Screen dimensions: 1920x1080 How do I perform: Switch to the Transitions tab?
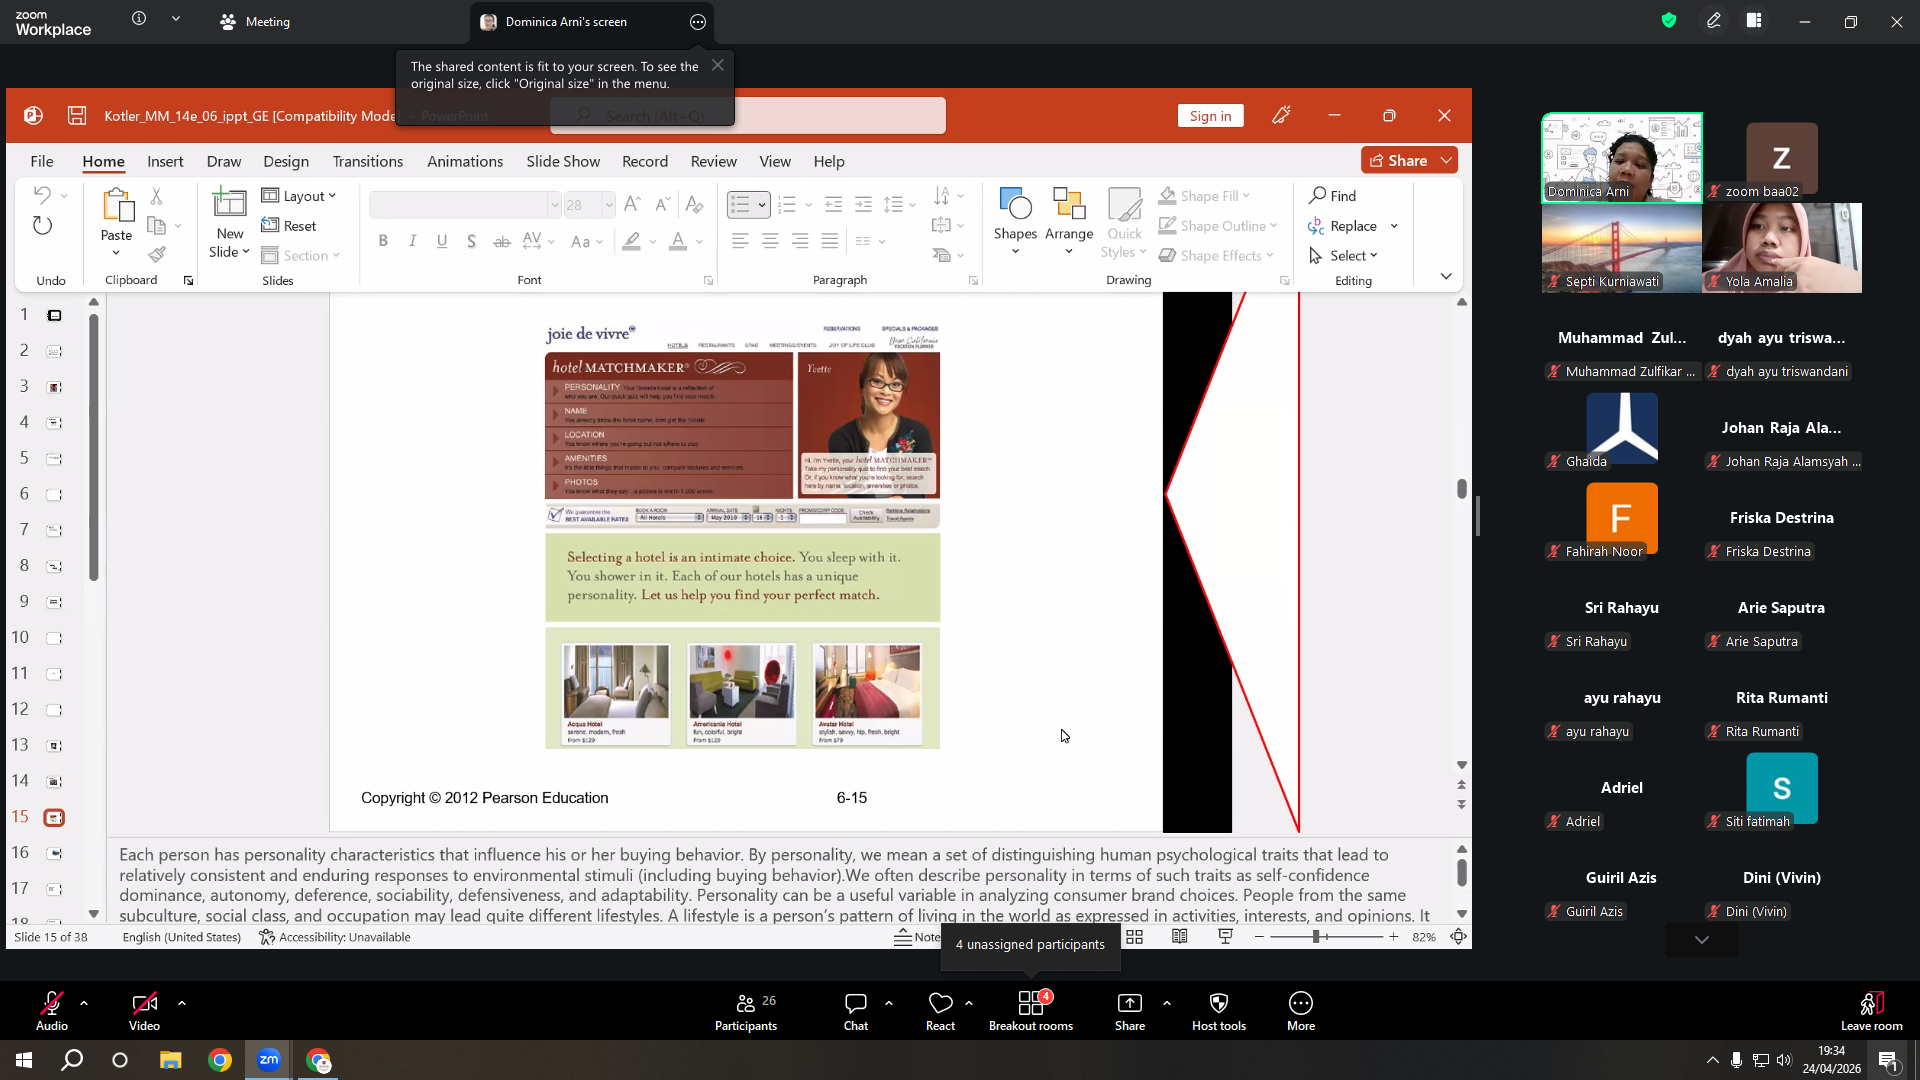coord(367,161)
